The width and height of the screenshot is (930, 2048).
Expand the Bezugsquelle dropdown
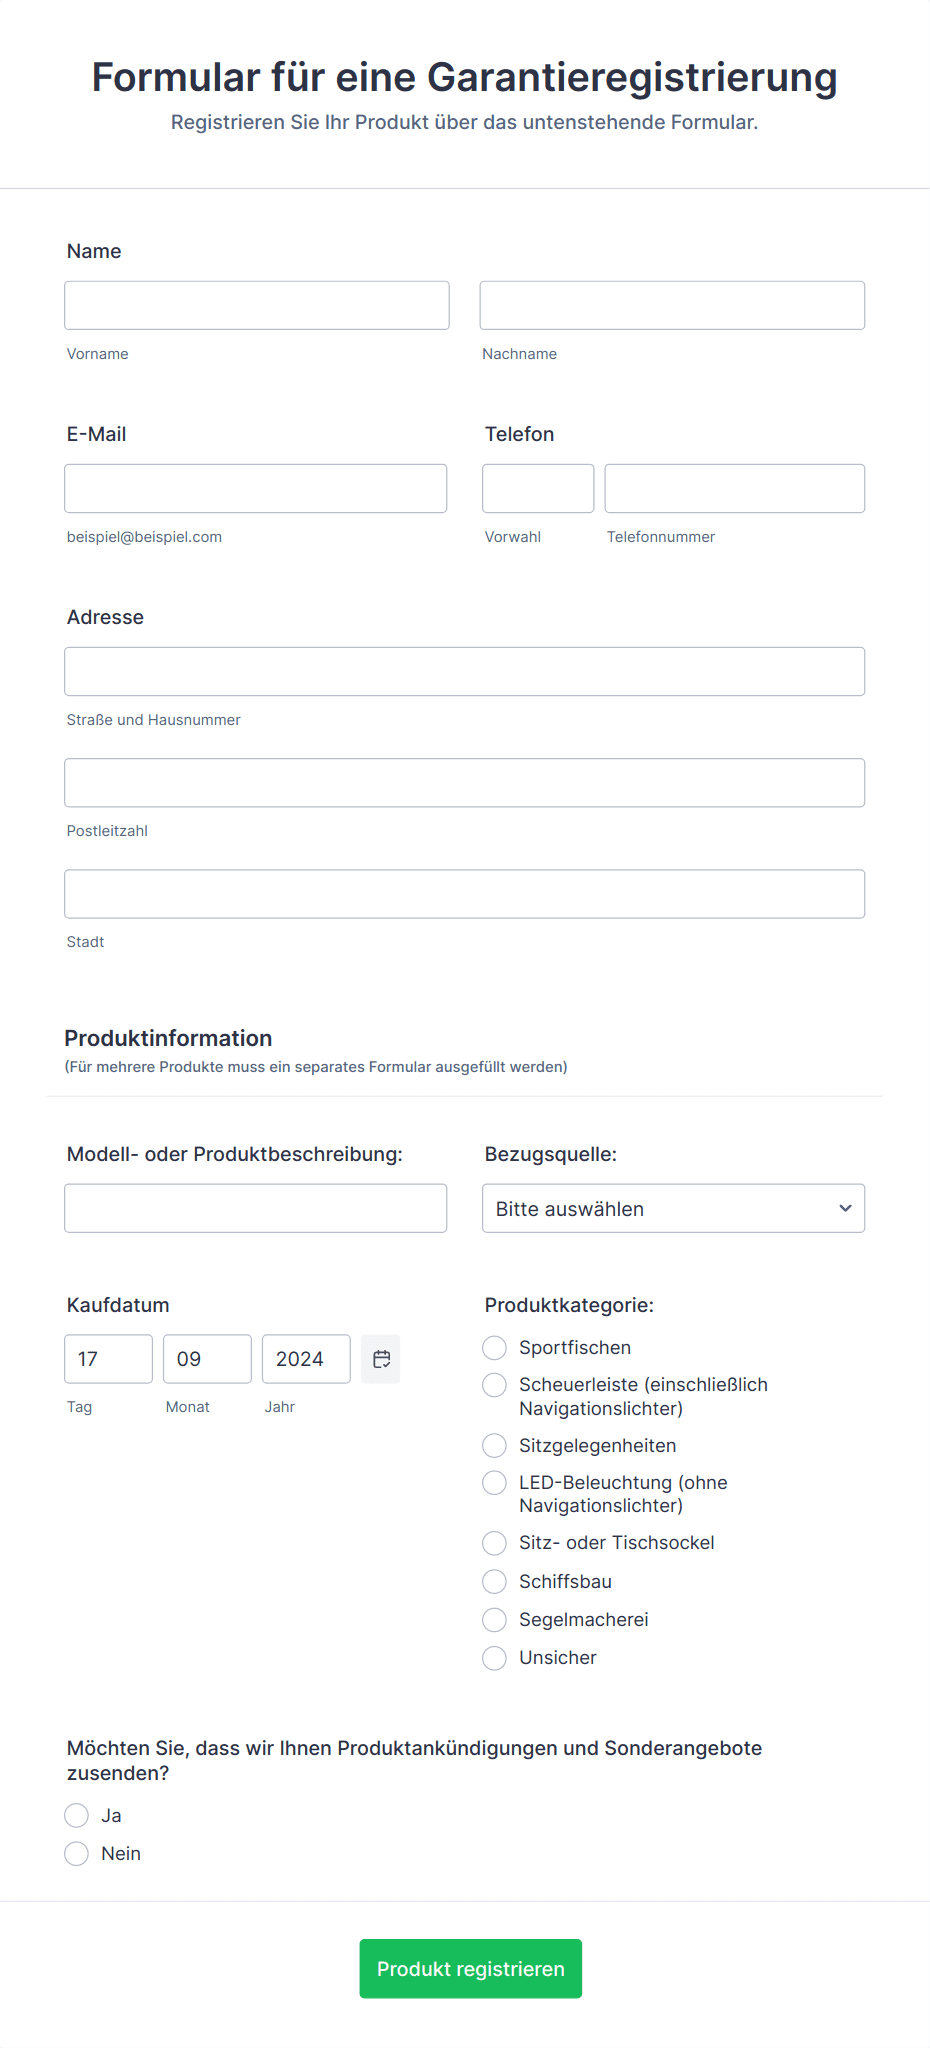point(673,1208)
